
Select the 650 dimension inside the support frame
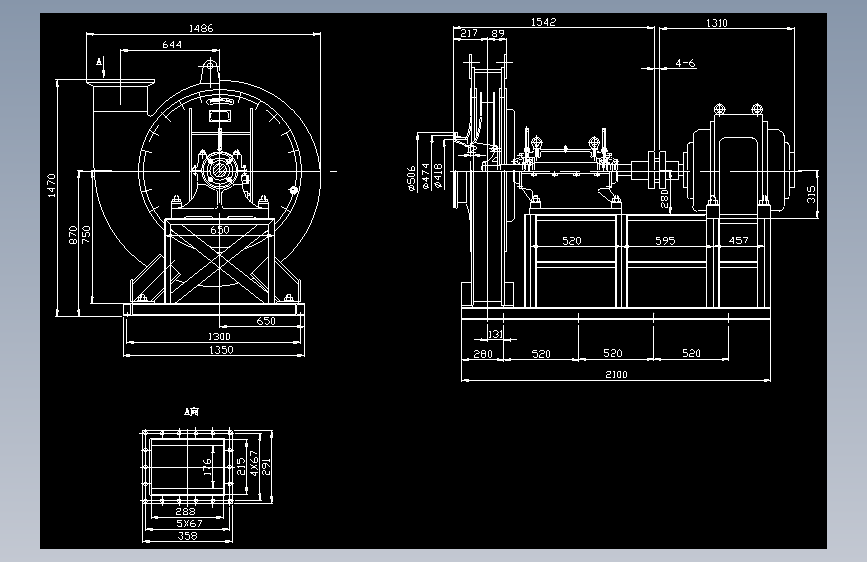(220, 230)
